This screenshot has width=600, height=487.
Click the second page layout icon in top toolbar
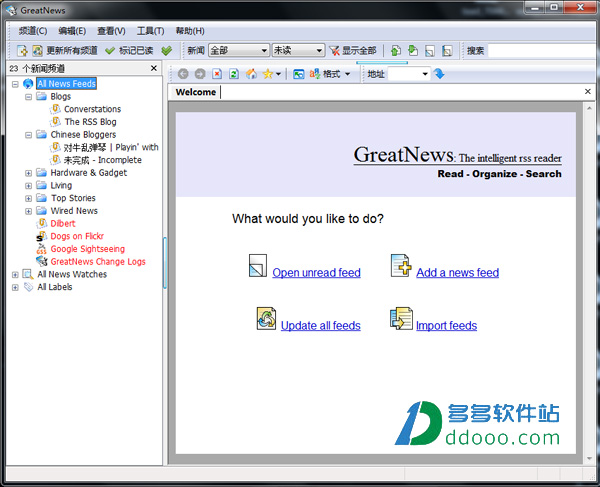coord(447,50)
